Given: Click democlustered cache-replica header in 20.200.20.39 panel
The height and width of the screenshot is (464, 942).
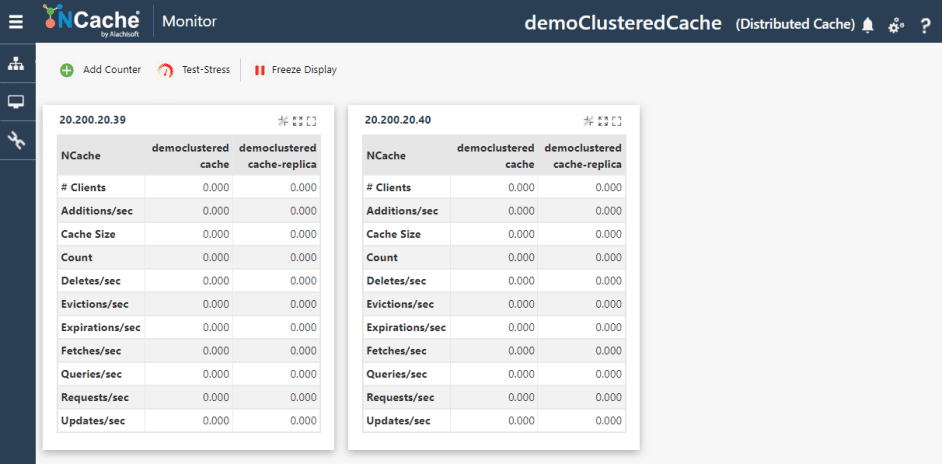Looking at the screenshot, I should 277,156.
